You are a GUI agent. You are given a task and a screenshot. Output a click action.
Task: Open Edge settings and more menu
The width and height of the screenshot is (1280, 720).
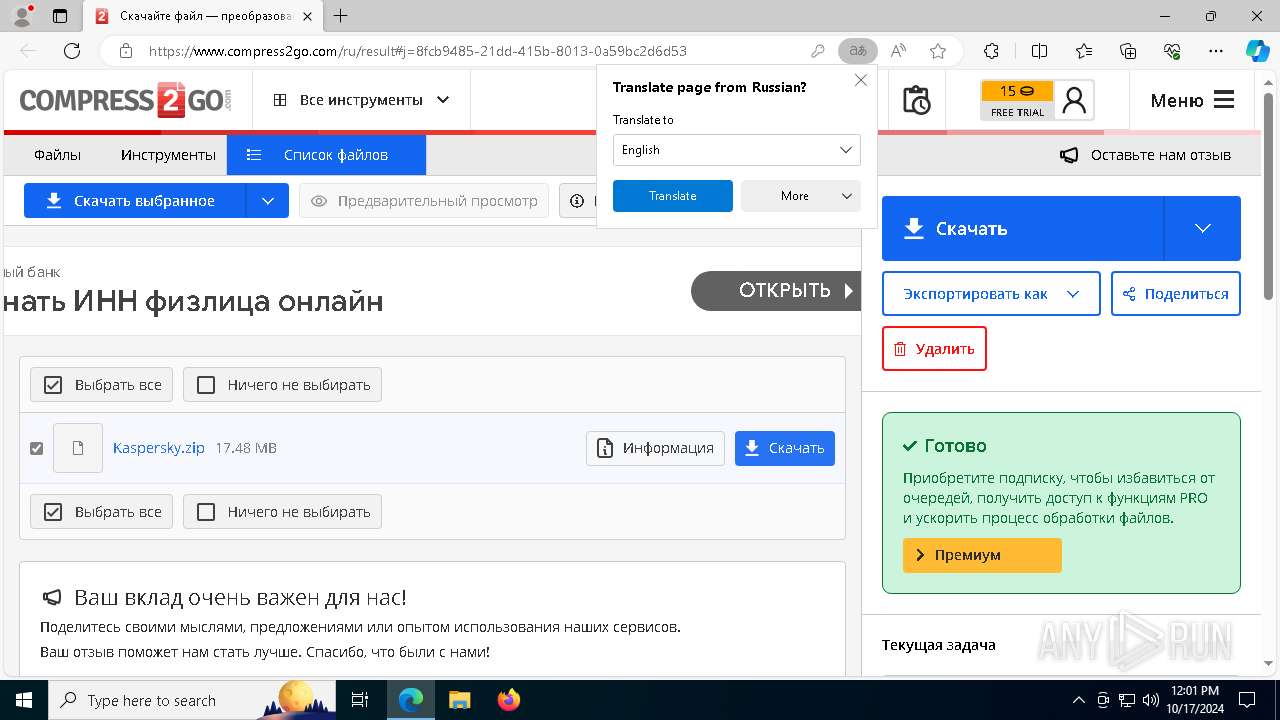pyautogui.click(x=1216, y=51)
